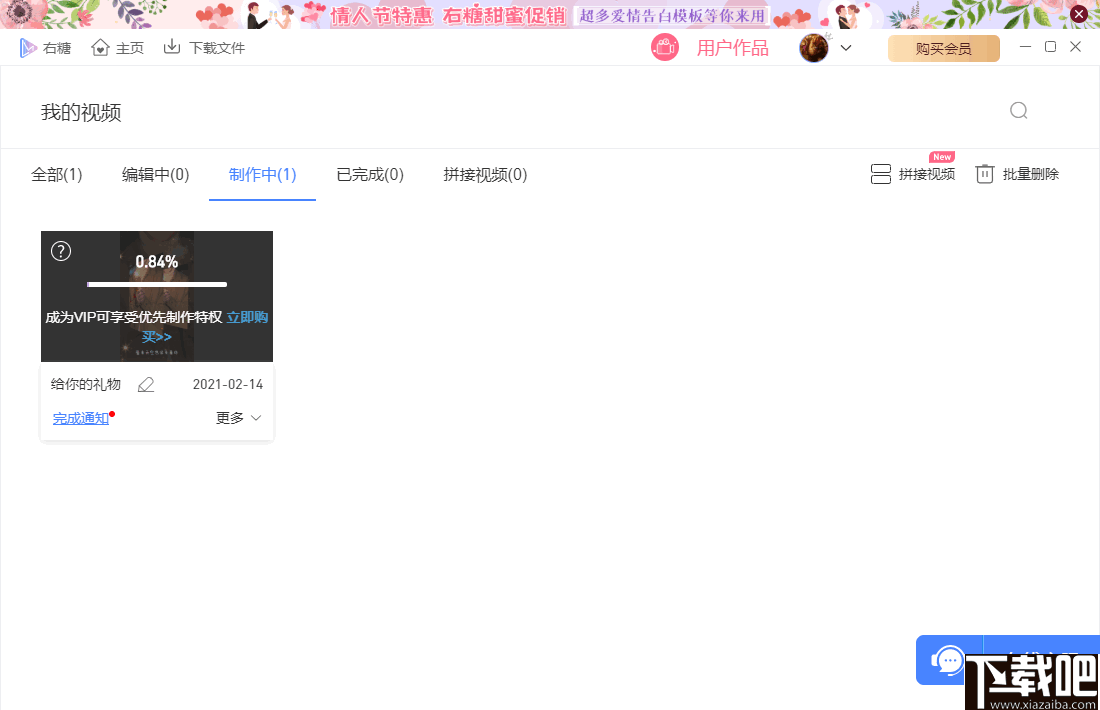The image size is (1100, 710).
Task: Minimize the application window
Action: coord(1026,46)
